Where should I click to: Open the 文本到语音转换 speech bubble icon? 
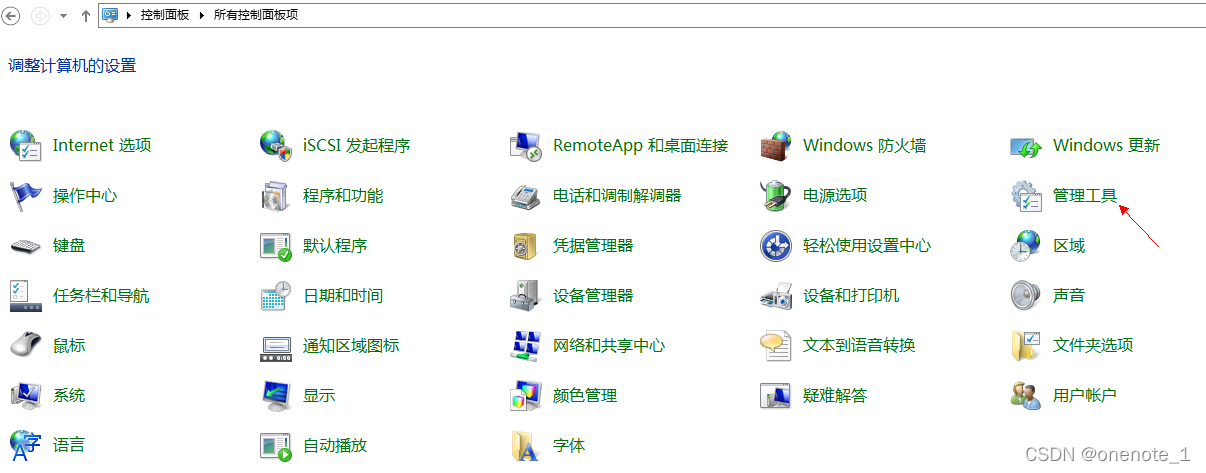[776, 345]
